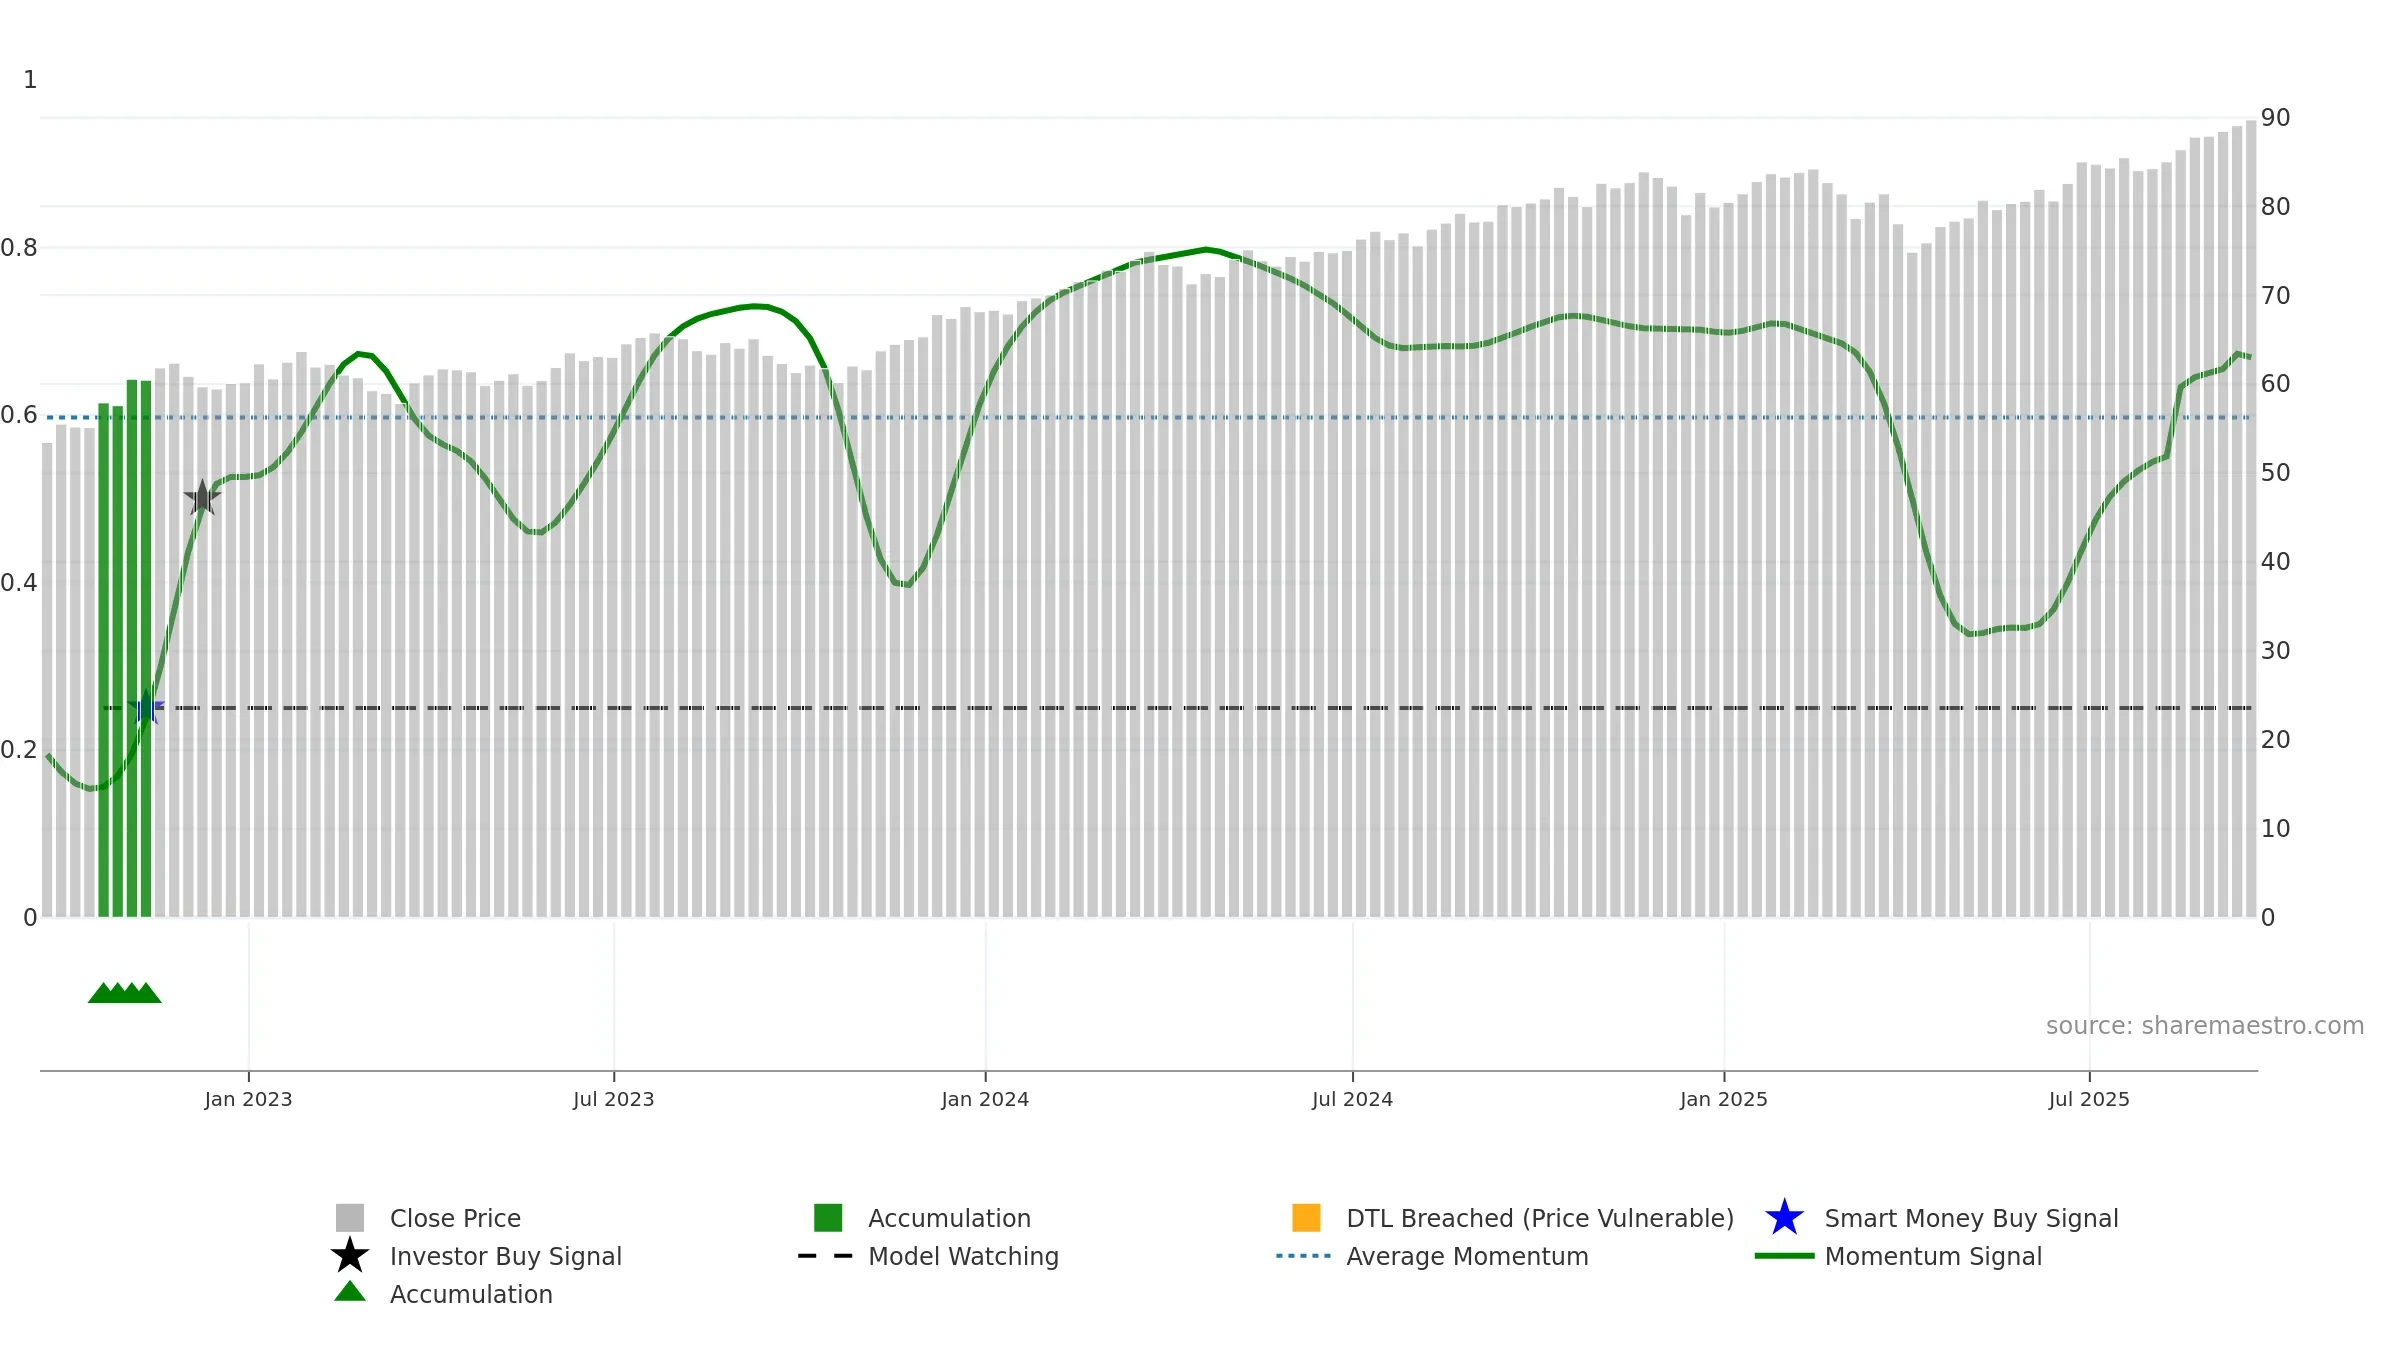Viewport: 2400px width, 1350px height.
Task: Click the black star Investor Buy legend icon
Action: click(350, 1256)
